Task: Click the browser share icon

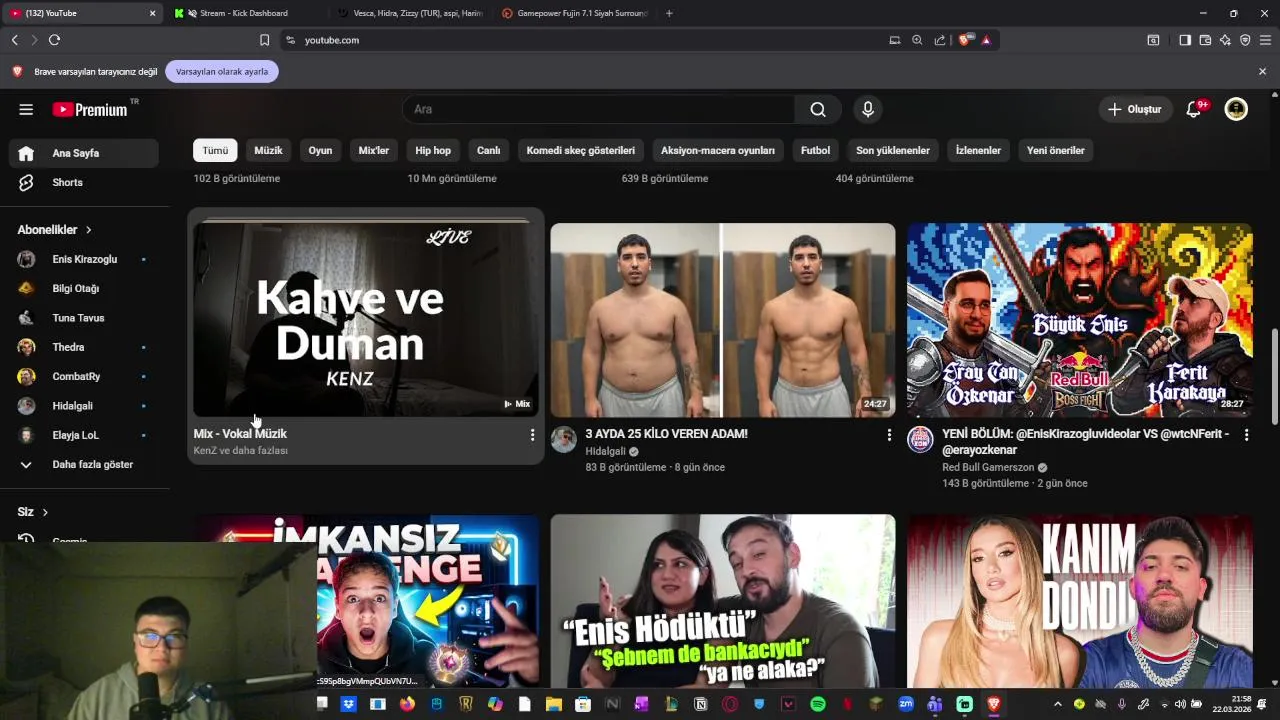Action: coord(940,40)
